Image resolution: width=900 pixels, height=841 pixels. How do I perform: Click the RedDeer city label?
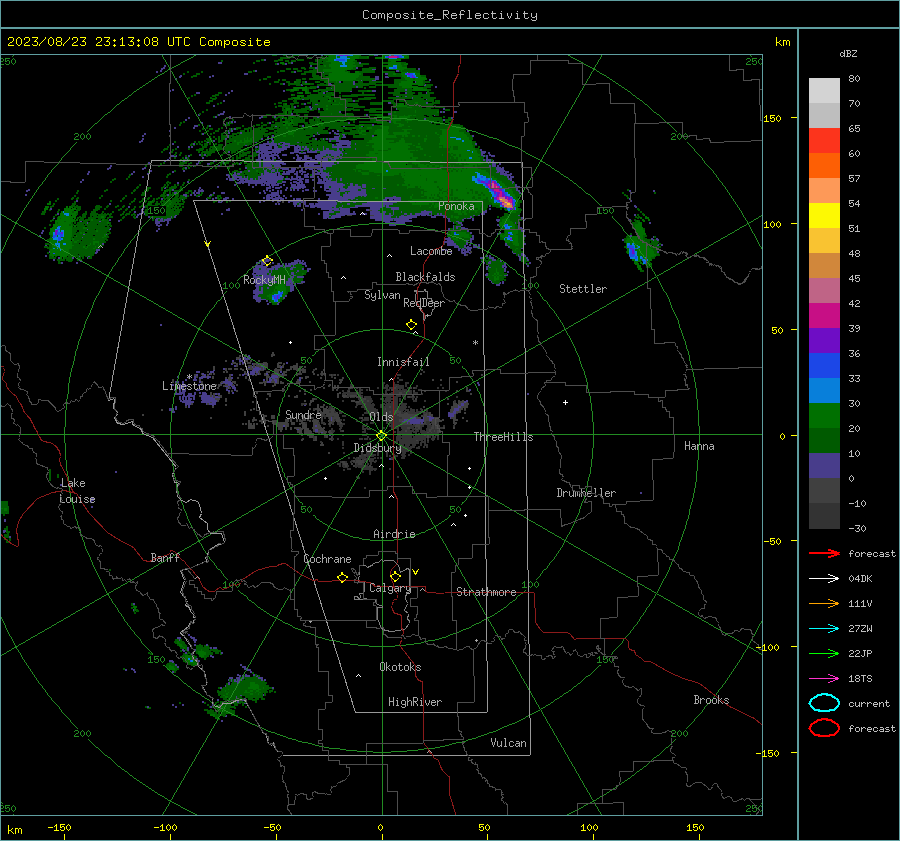coord(424,303)
